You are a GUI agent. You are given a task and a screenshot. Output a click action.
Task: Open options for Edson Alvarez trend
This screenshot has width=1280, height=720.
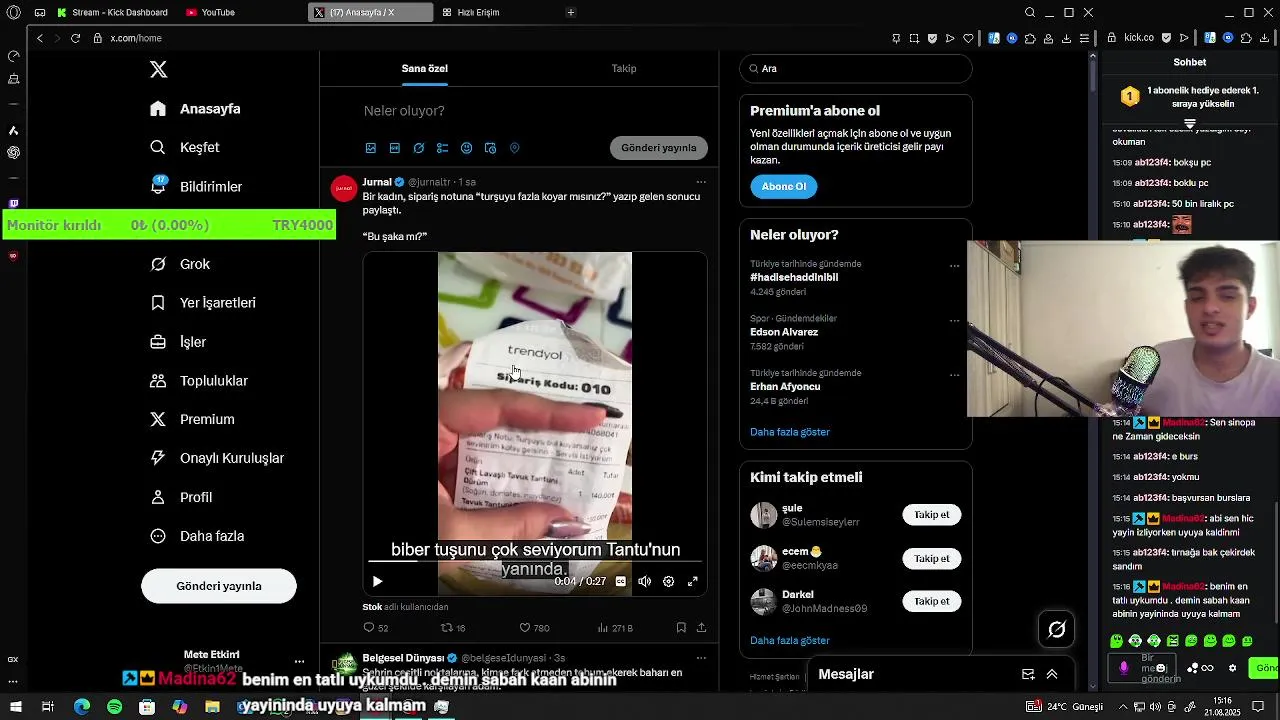coord(954,321)
